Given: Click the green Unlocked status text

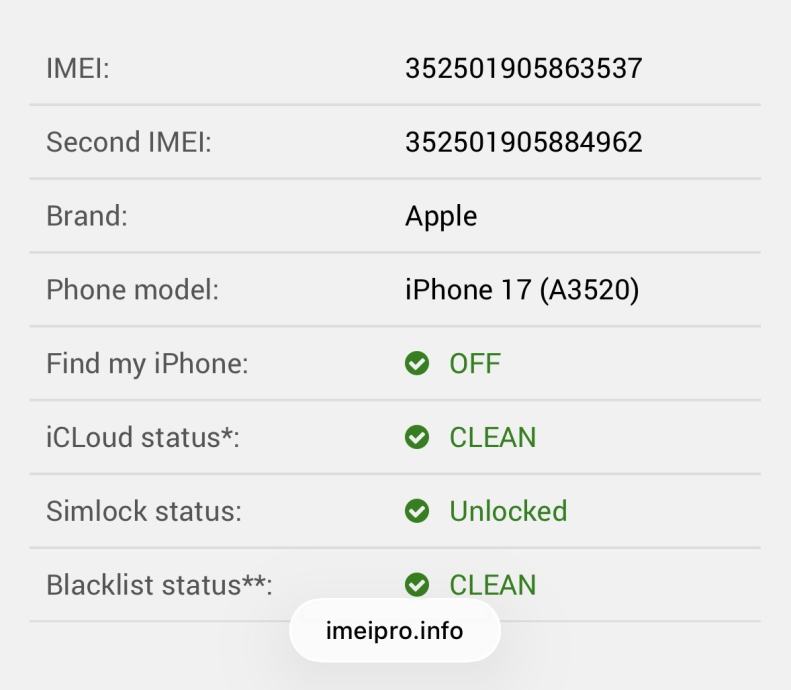Looking at the screenshot, I should 508,511.
